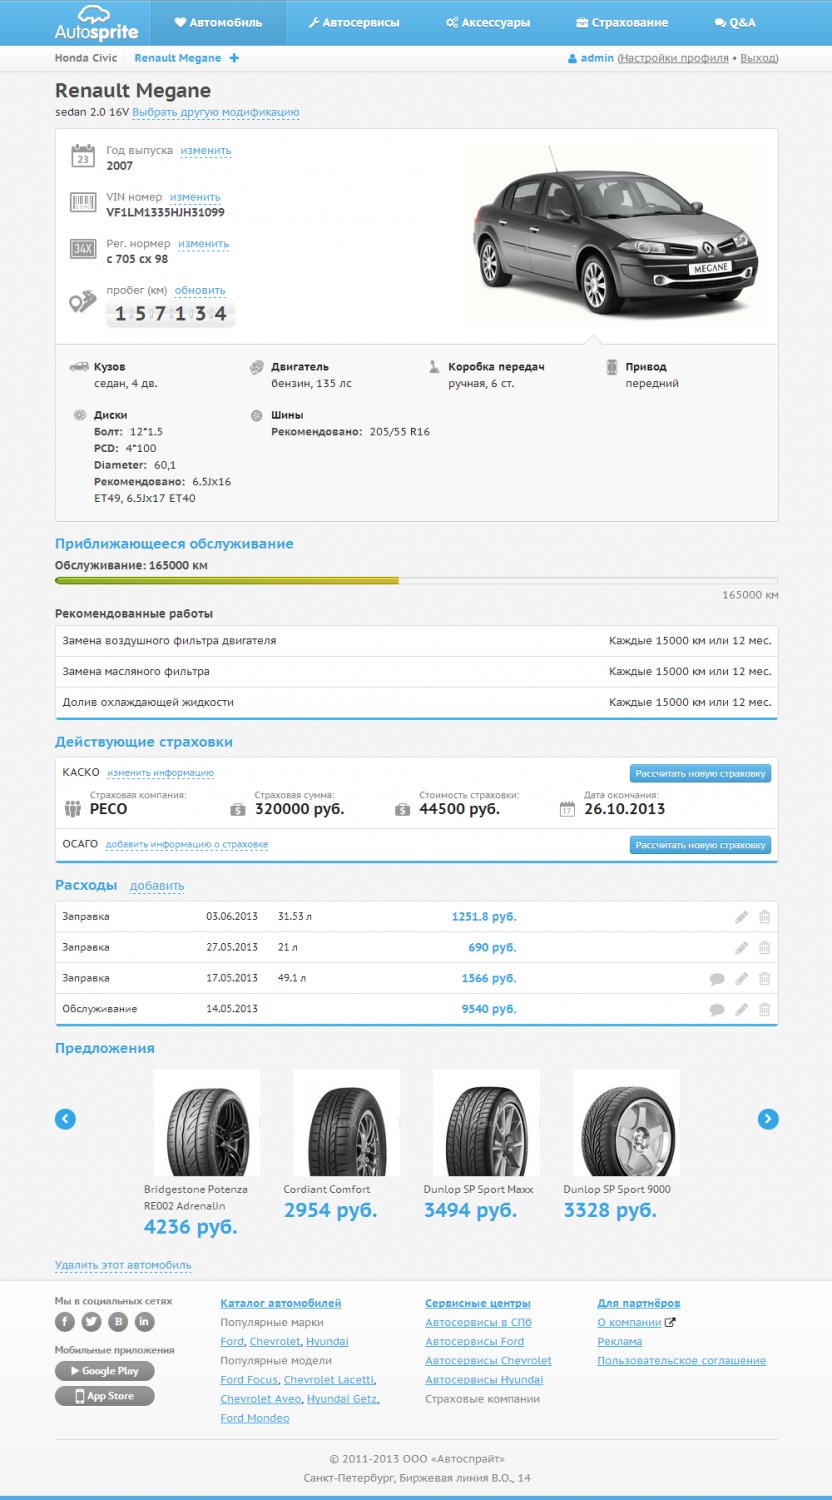Image resolution: width=832 pixels, height=1500 pixels.
Task: Open the comment on the 17.05.2013 expense
Action: point(717,979)
